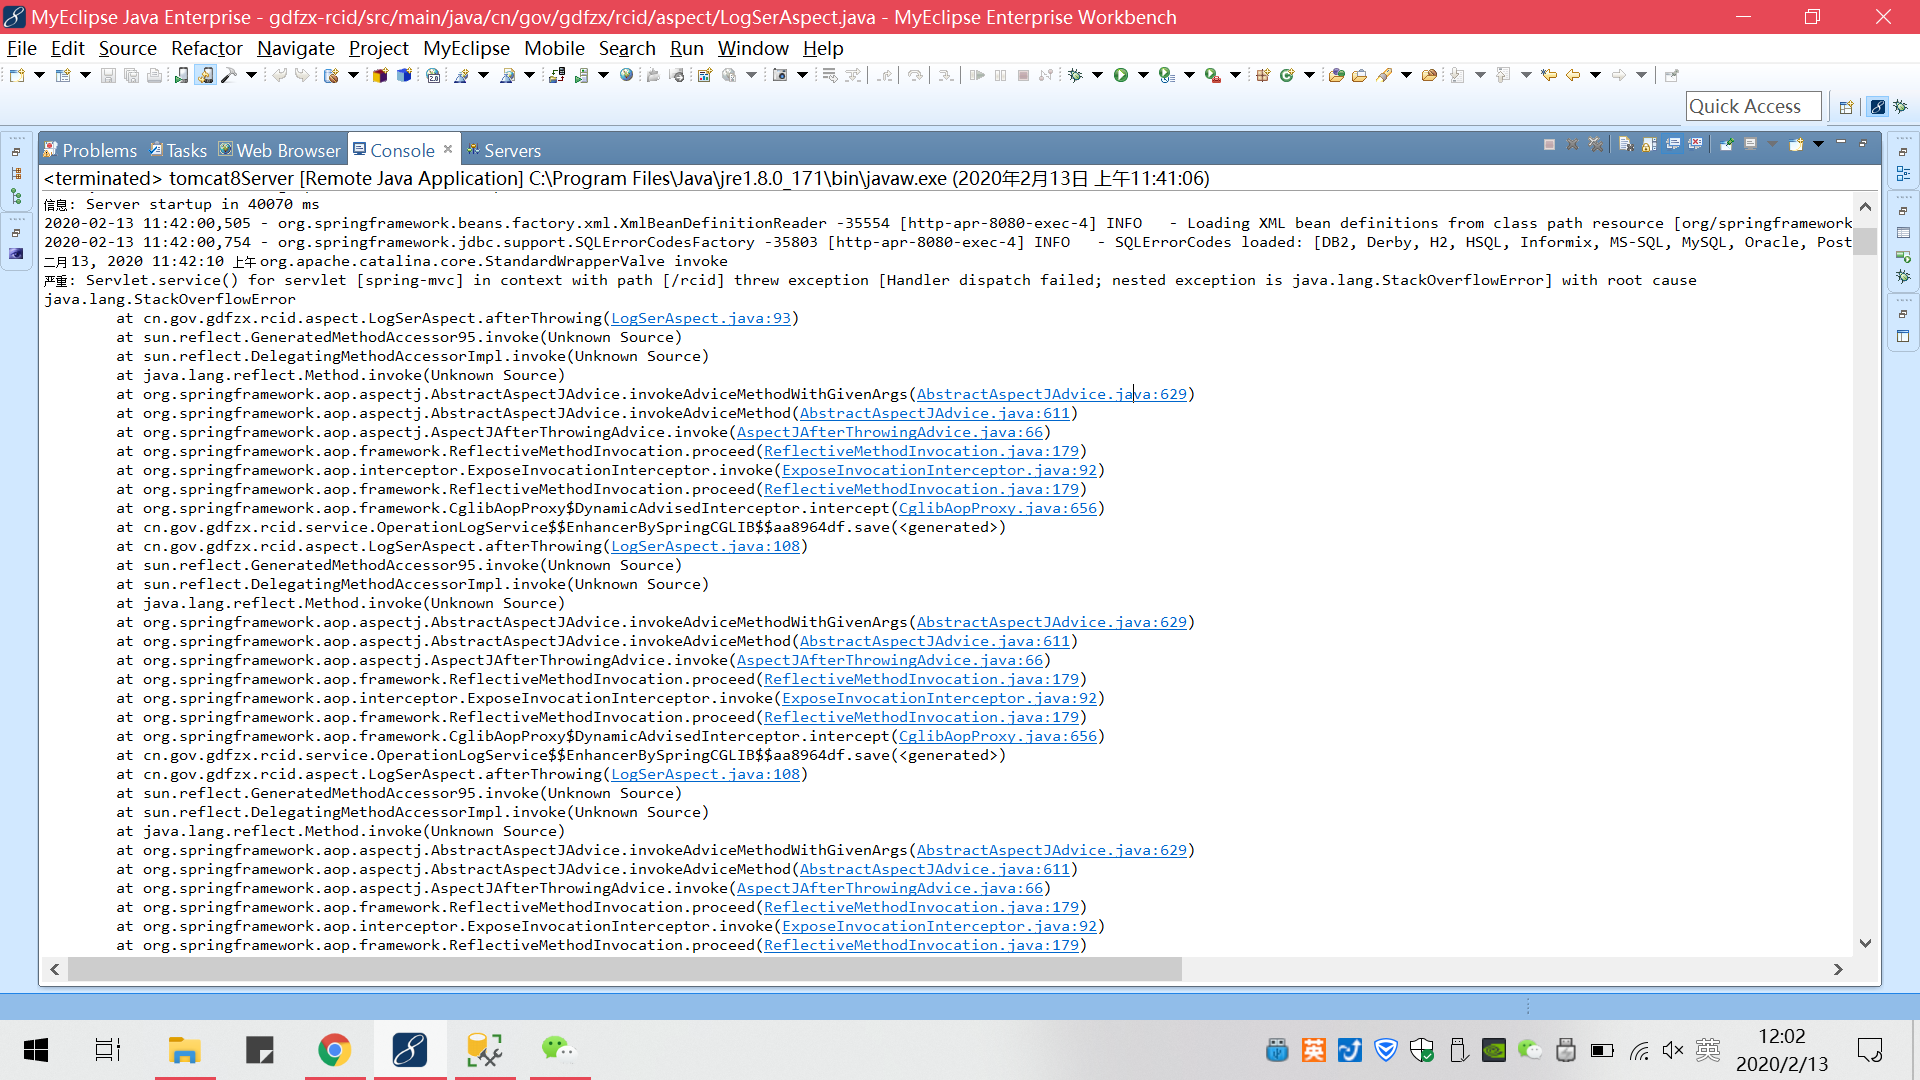The image size is (1920, 1080).
Task: Switch to the Servers tab
Action: pos(504,150)
